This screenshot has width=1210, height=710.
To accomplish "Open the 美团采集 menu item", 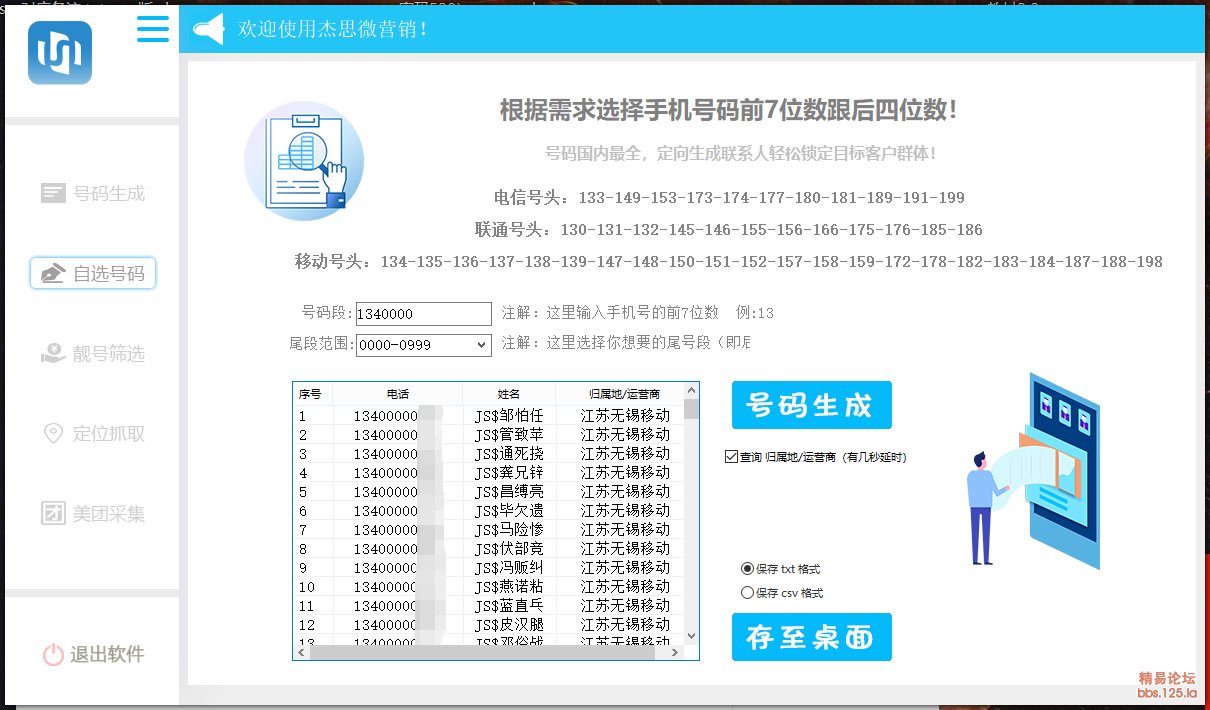I will point(93,513).
